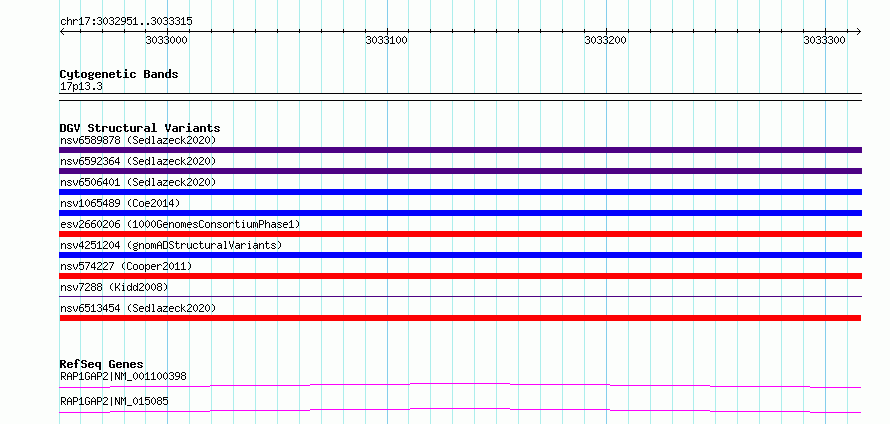Select the RefSeq Genes track title
Screen dimensions: 890x424
102,364
